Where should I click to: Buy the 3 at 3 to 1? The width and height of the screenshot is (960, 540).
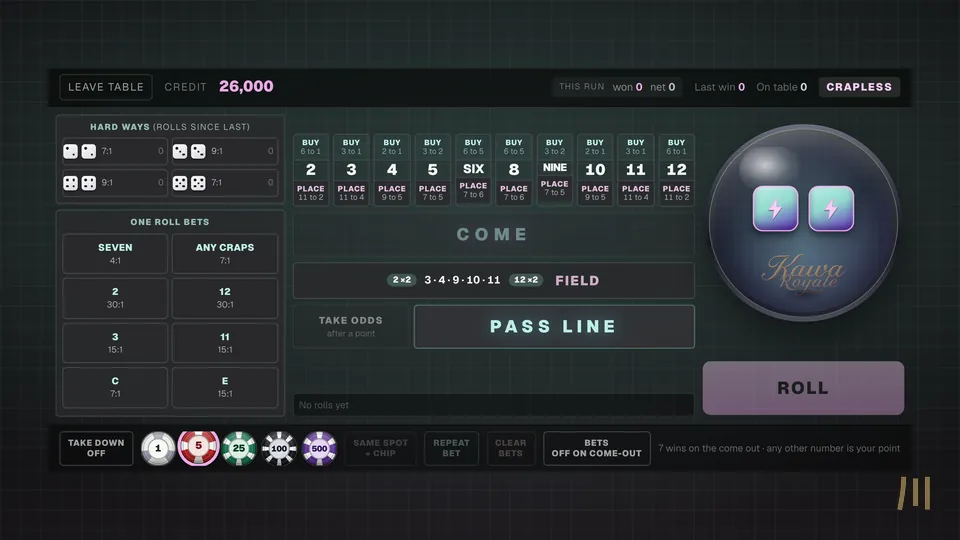351,146
